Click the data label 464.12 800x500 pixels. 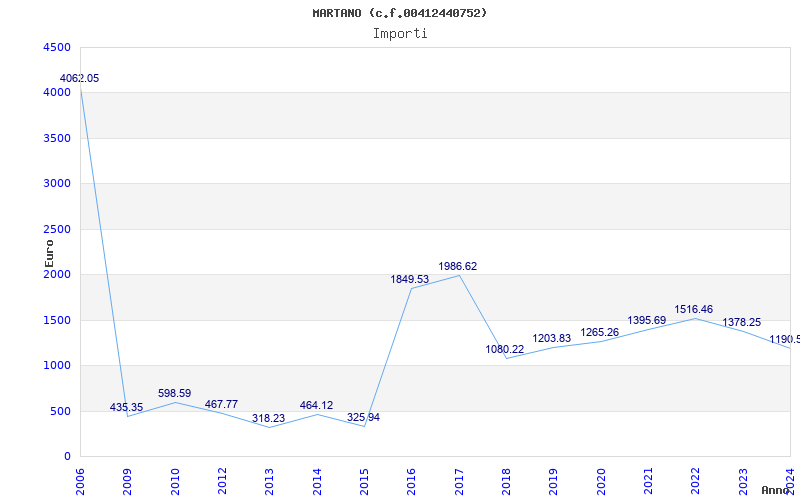[316, 406]
